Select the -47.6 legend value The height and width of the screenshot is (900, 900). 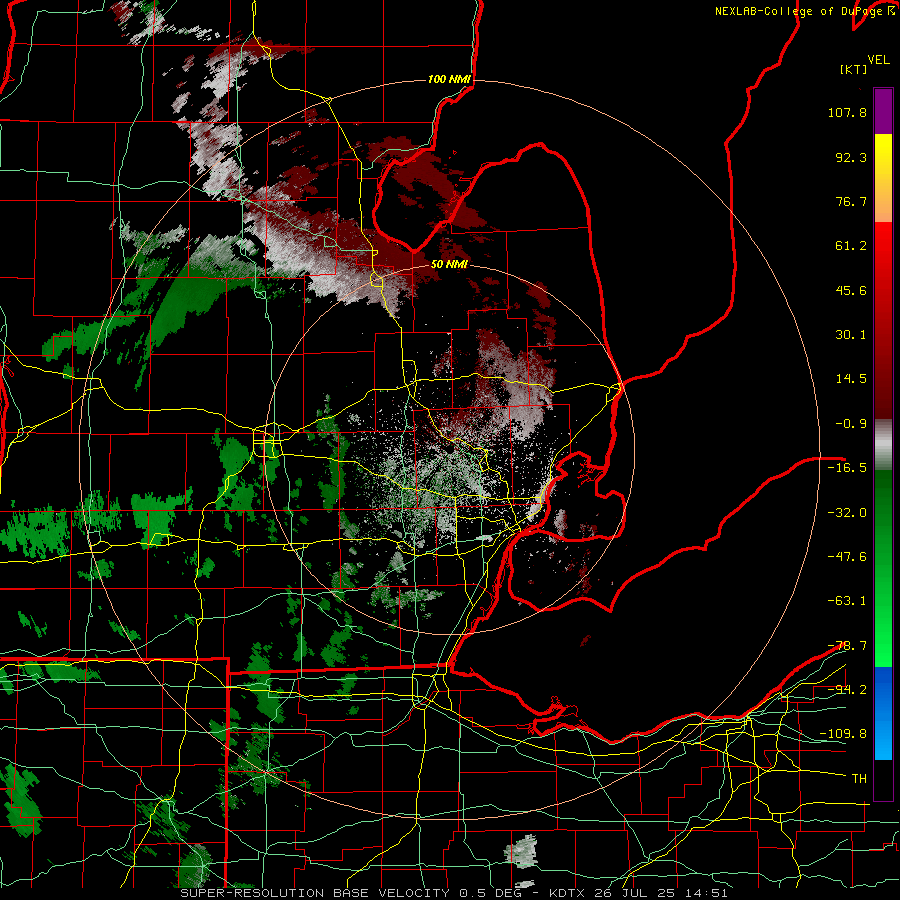pyautogui.click(x=847, y=557)
